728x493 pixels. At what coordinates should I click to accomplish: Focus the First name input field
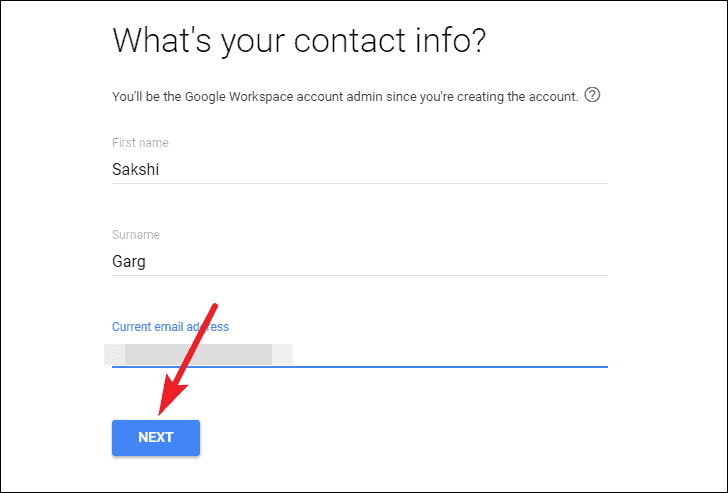point(360,169)
